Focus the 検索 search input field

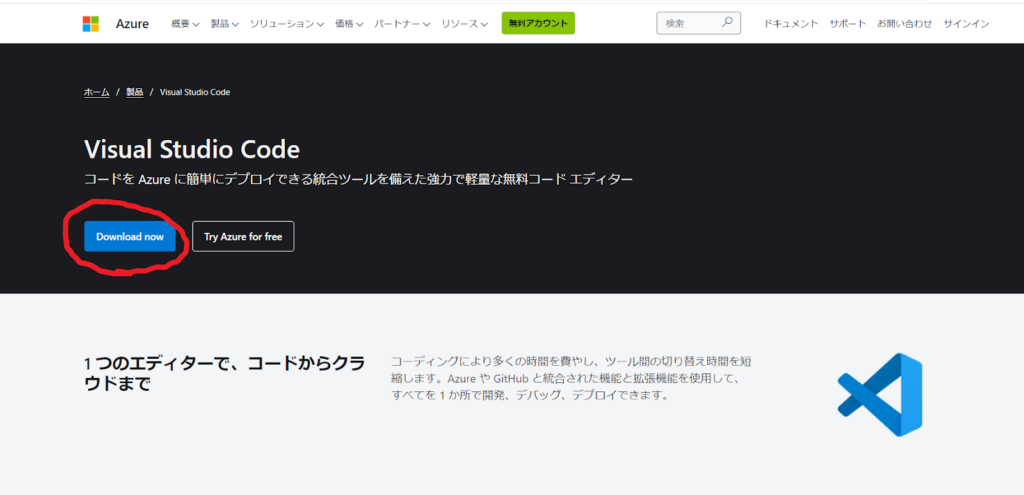point(687,23)
